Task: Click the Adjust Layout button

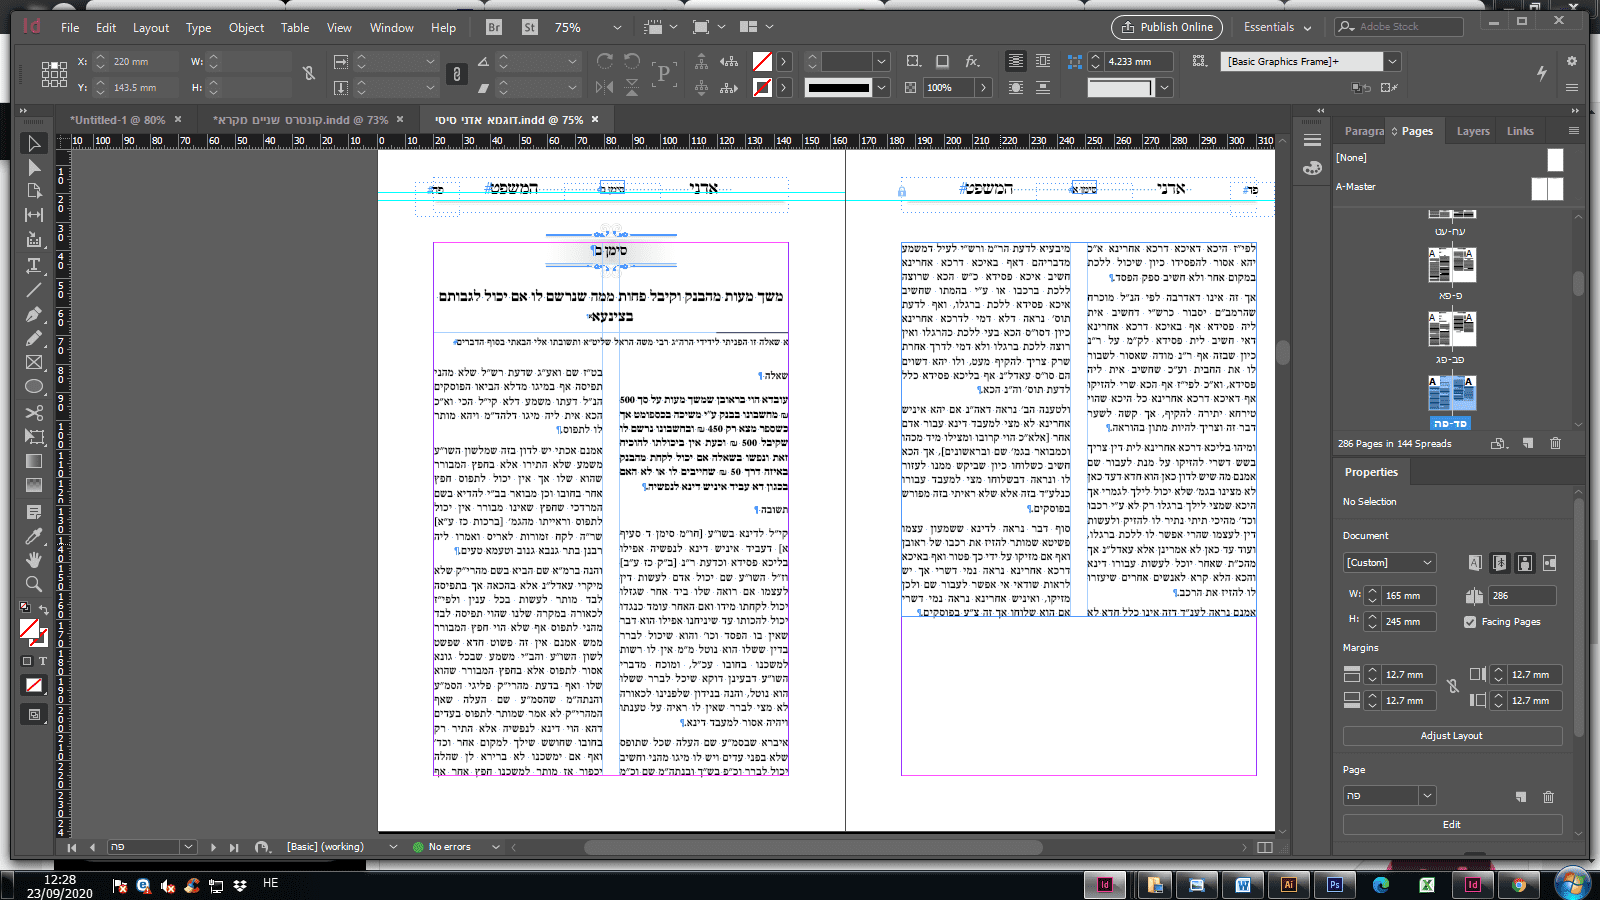Action: point(1451,736)
